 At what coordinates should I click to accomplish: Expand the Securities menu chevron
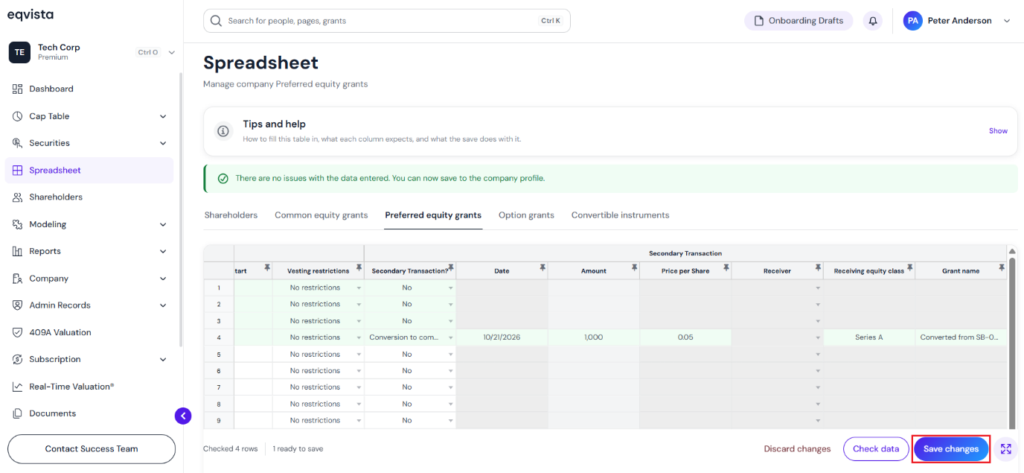click(x=163, y=143)
